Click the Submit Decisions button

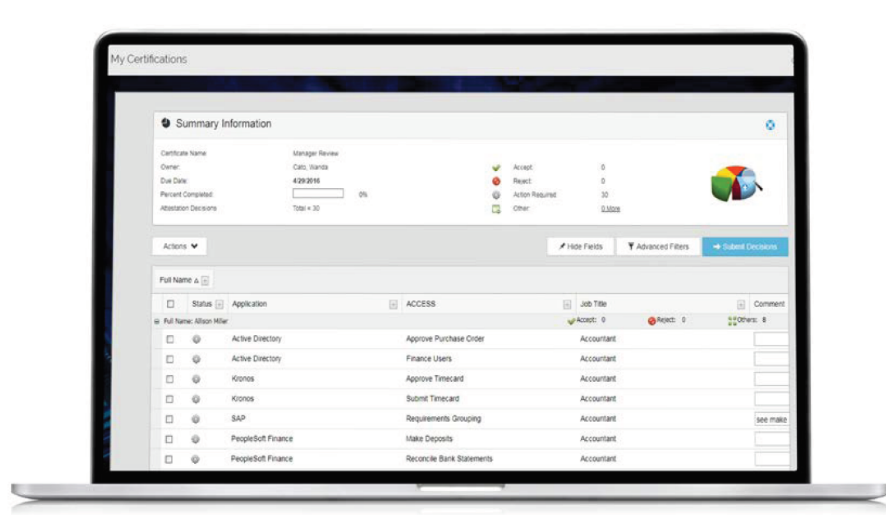point(745,247)
